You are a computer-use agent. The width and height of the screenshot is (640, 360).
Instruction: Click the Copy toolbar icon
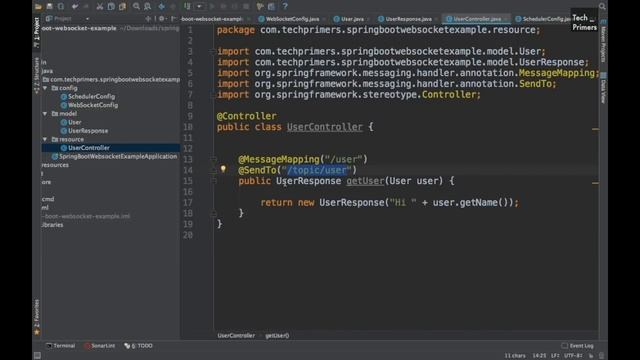click(111, 7)
